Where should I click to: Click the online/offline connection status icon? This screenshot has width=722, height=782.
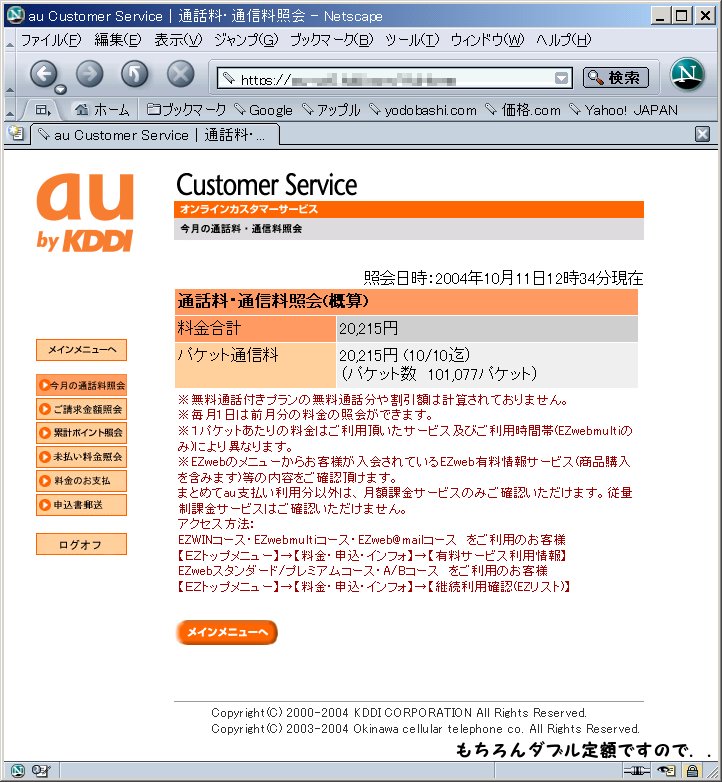tap(637, 771)
